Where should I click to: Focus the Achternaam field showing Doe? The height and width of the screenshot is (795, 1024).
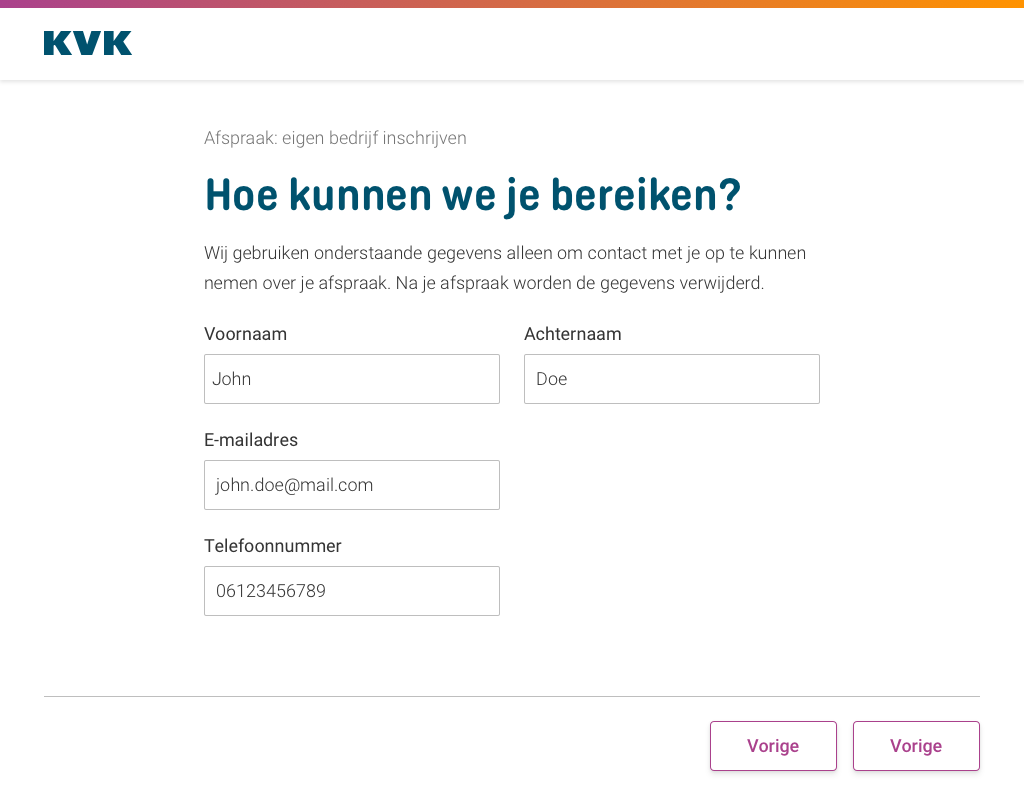[672, 379]
